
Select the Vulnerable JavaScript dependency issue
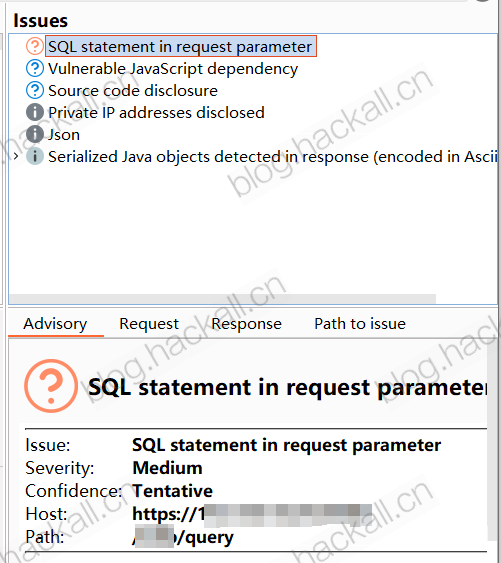click(x=173, y=69)
